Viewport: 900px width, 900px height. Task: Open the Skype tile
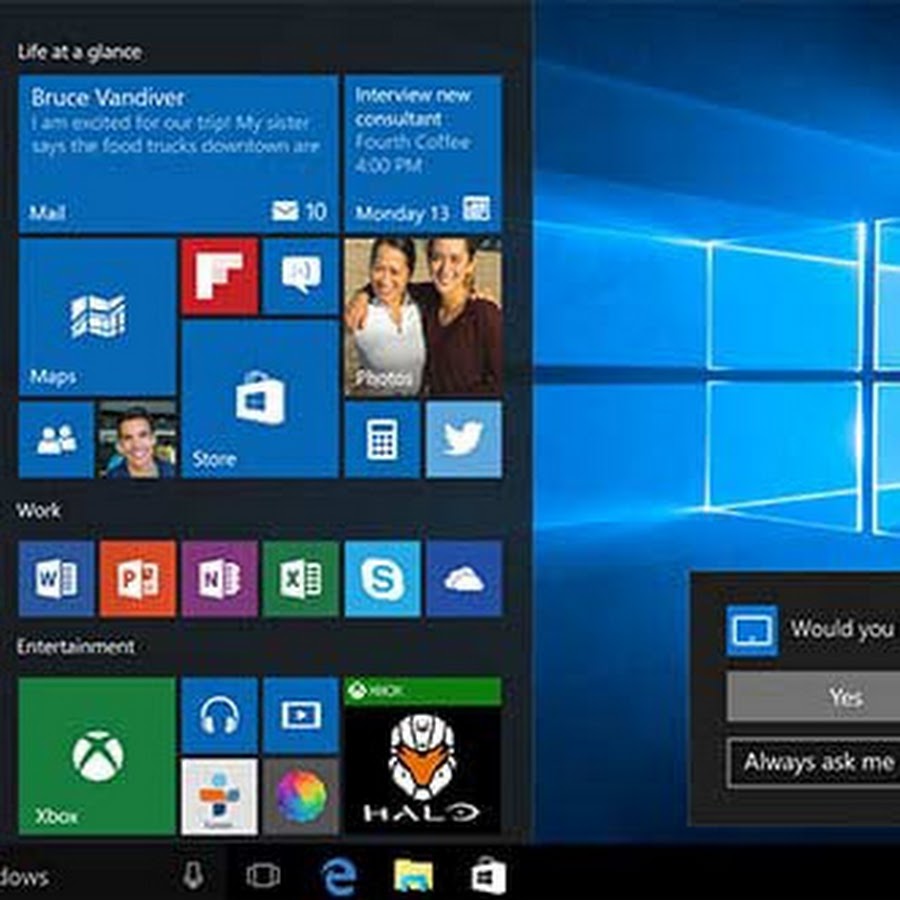click(382, 579)
